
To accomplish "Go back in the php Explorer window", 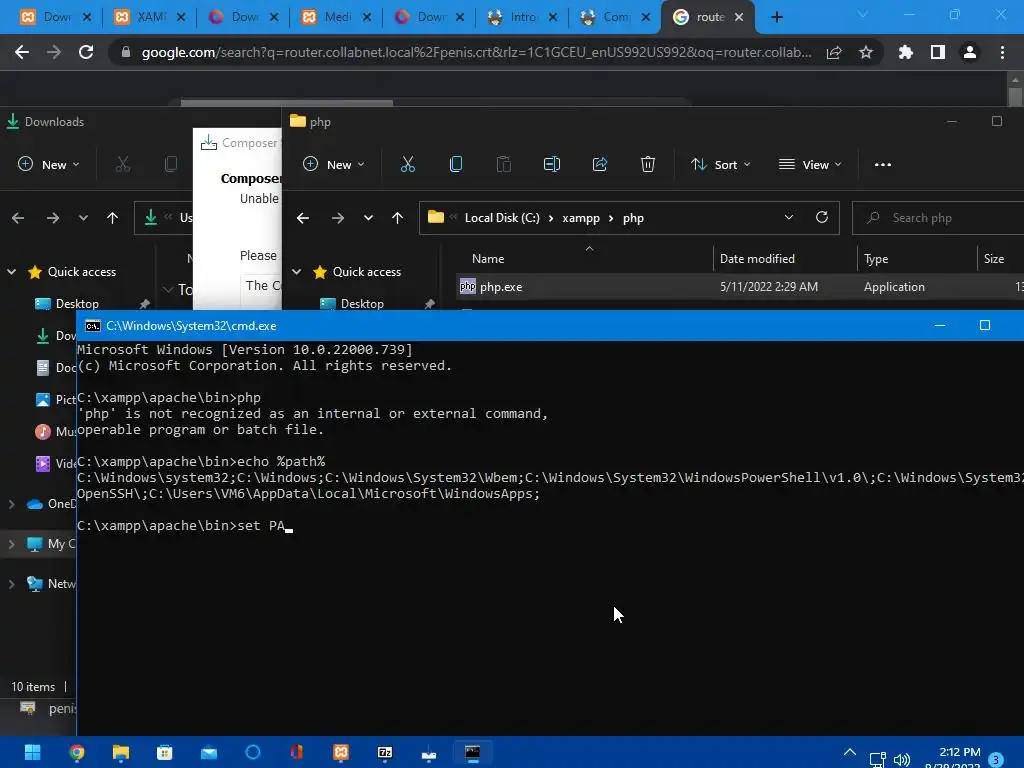I will click(x=302, y=217).
